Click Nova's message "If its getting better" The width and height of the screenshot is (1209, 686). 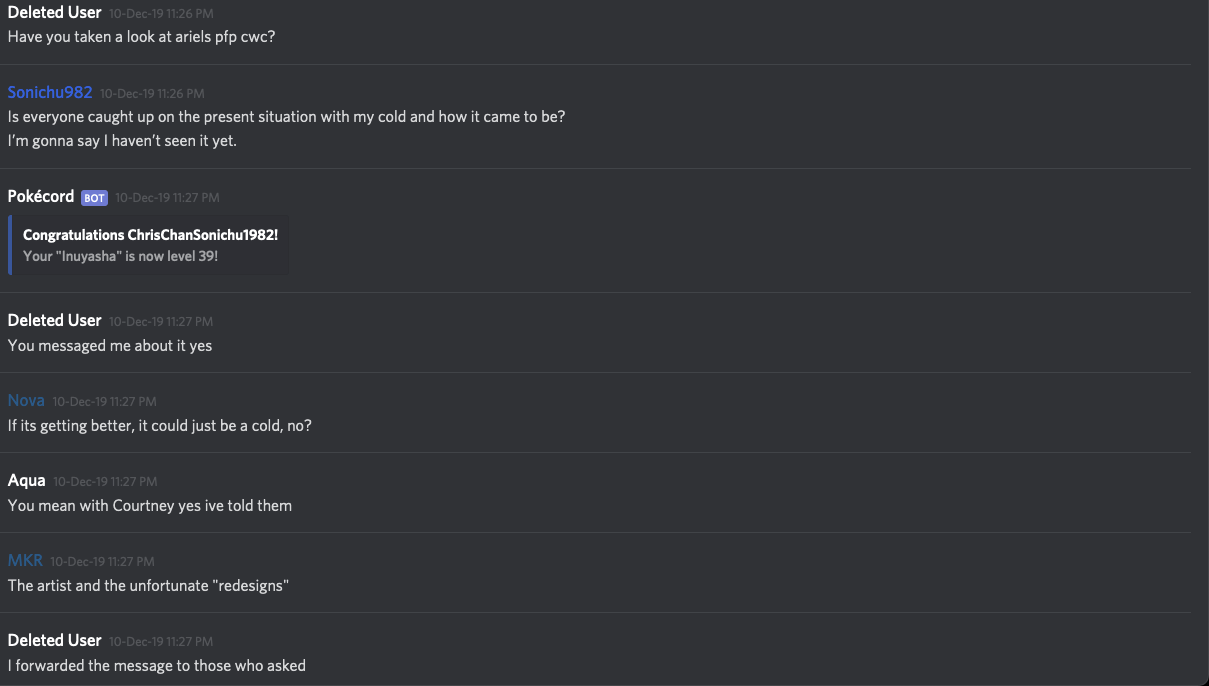(160, 425)
